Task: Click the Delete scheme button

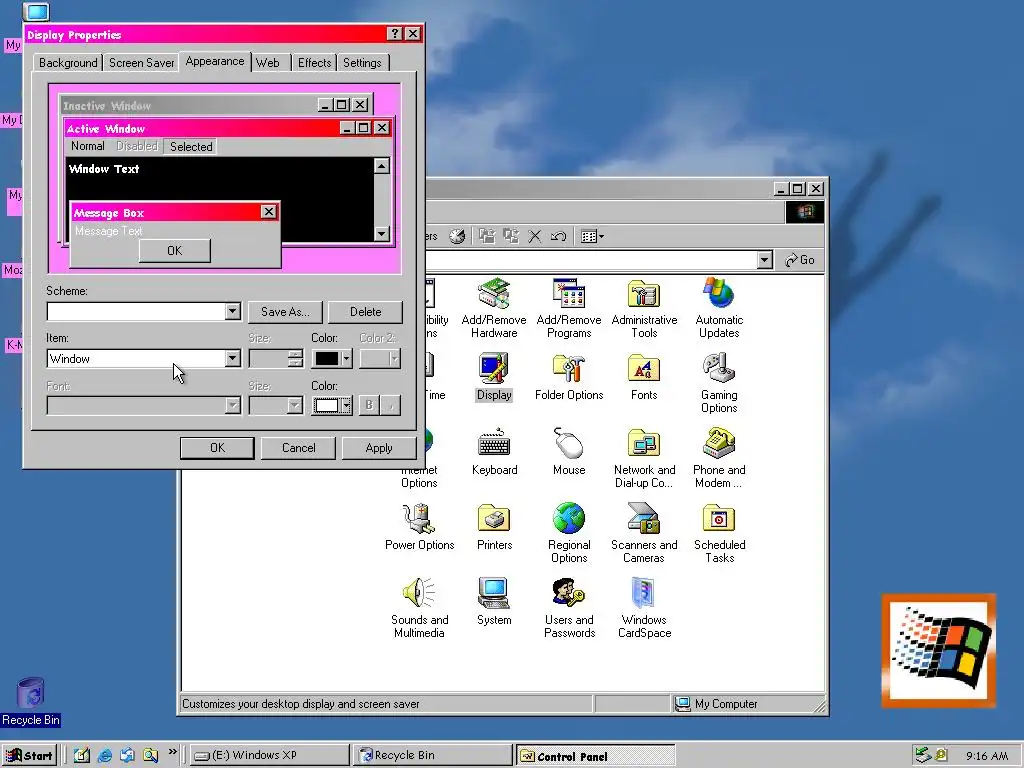Action: [366, 312]
